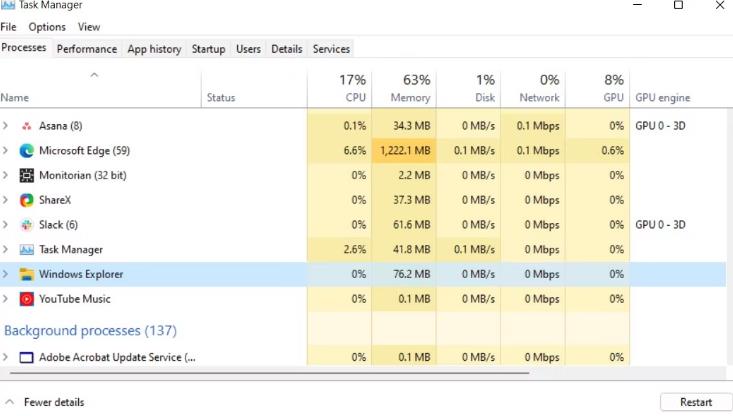
Task: Expand the Adobe Acrobat Update Service row
Action: click(5, 357)
